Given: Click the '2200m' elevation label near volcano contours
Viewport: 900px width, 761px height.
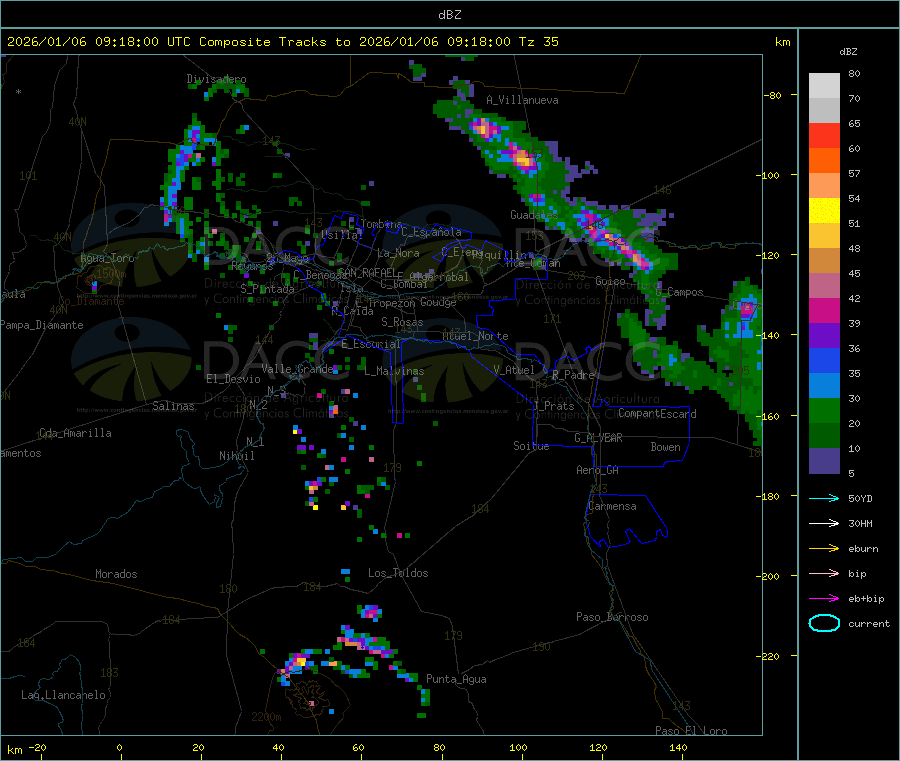Looking at the screenshot, I should point(266,717).
